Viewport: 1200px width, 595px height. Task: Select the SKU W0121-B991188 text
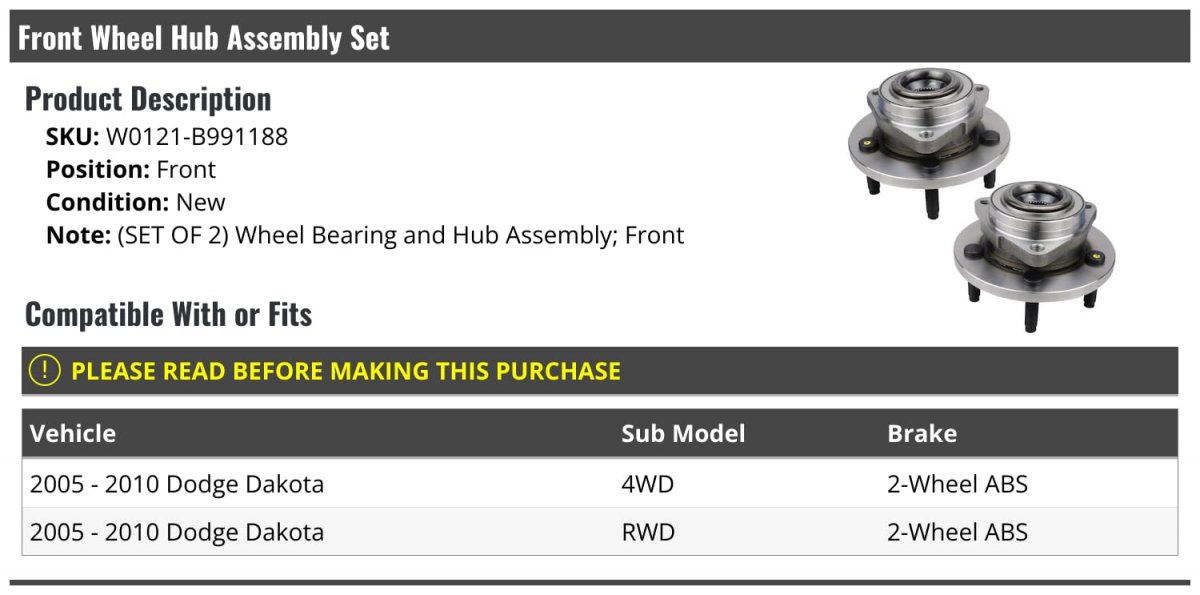(167, 137)
